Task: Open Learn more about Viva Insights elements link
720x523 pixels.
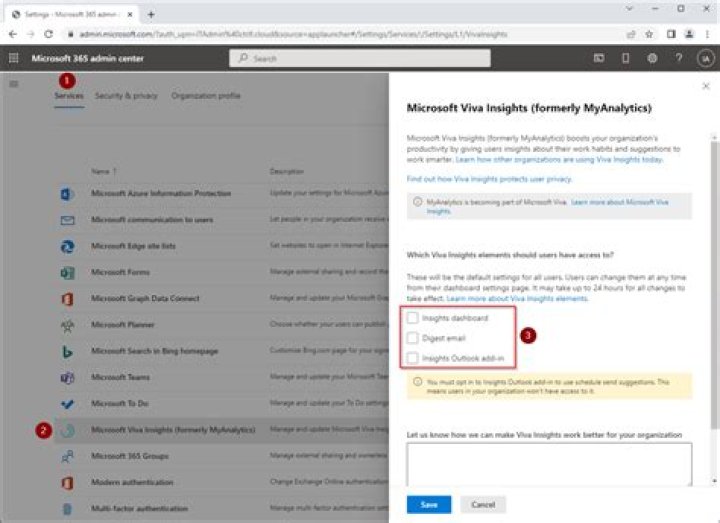Action: [517, 298]
